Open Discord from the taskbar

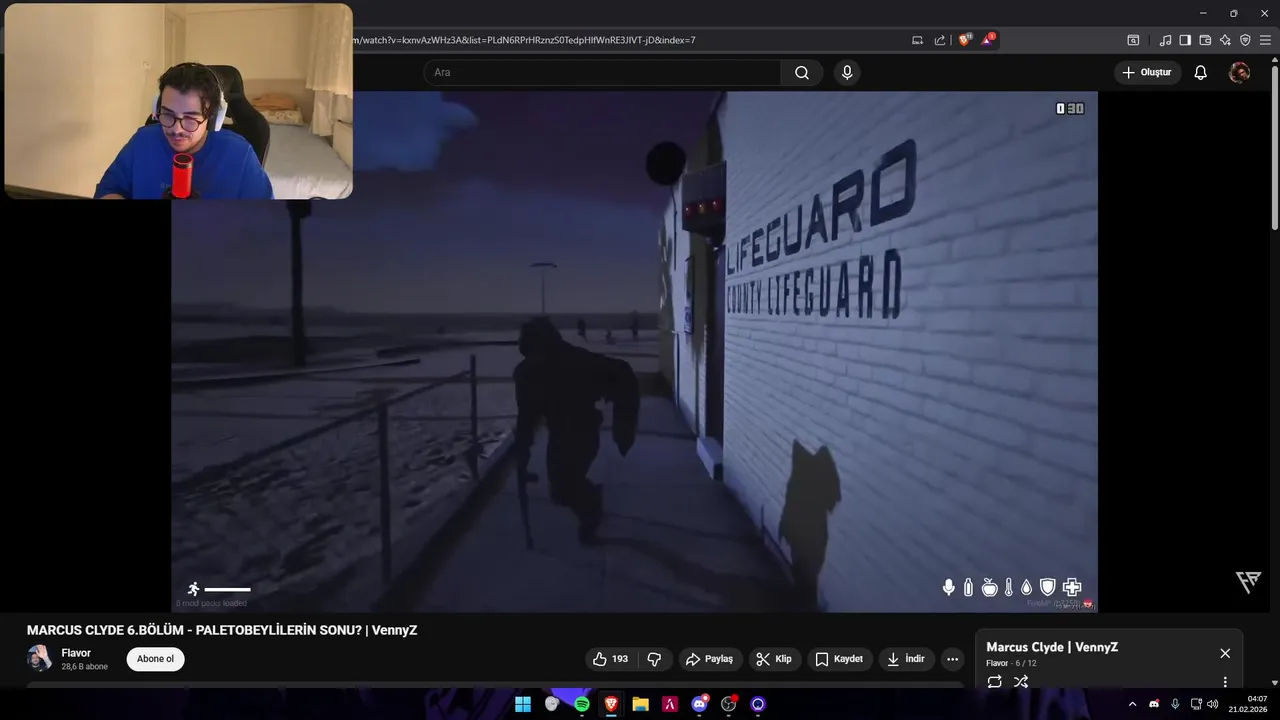[700, 704]
